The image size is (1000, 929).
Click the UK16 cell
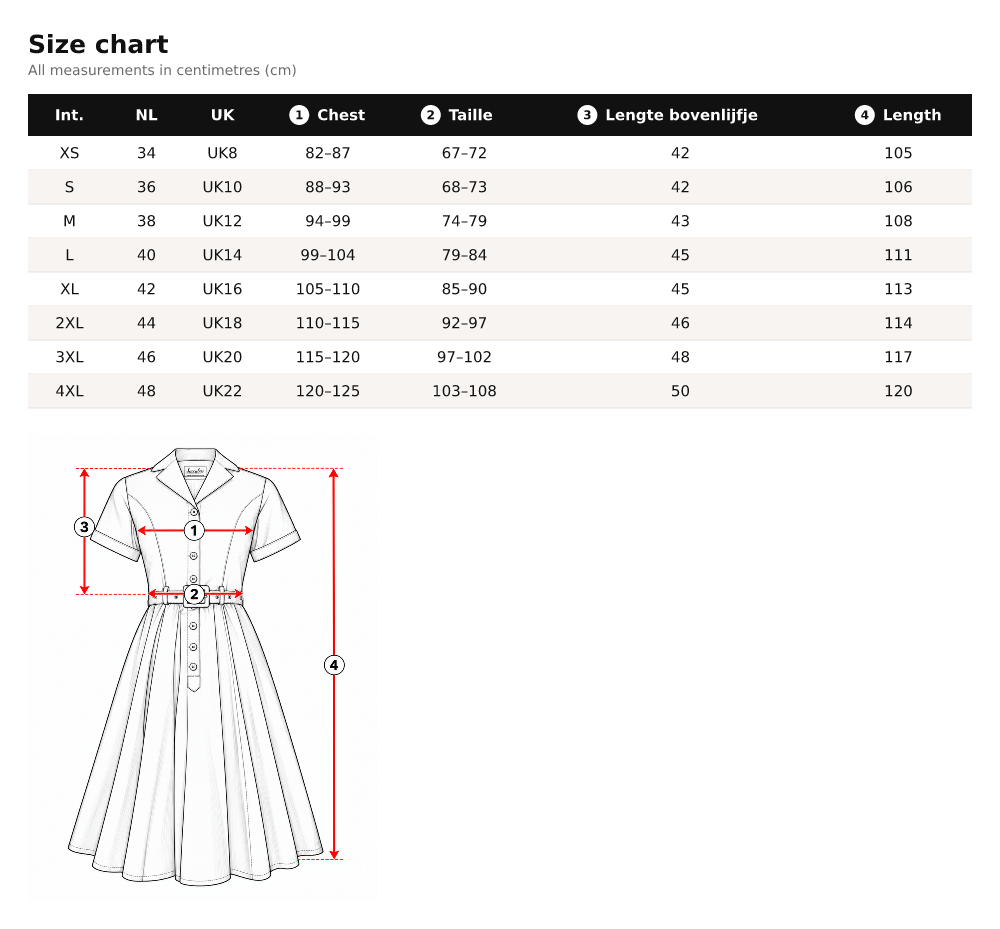click(222, 289)
